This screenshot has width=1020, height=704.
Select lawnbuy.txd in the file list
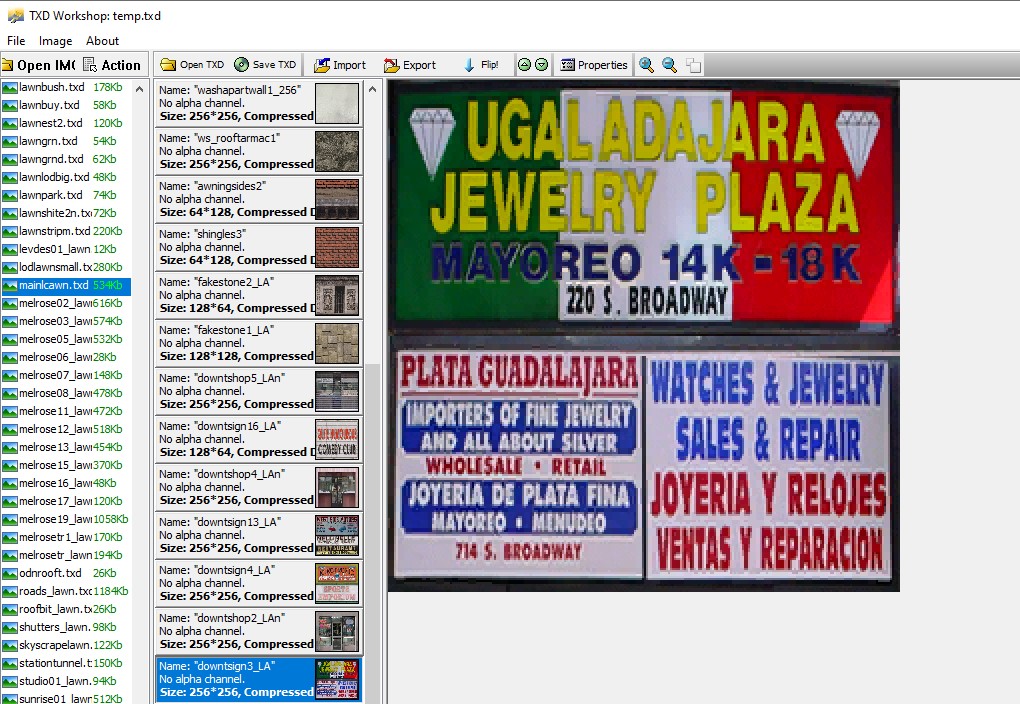[x=66, y=105]
